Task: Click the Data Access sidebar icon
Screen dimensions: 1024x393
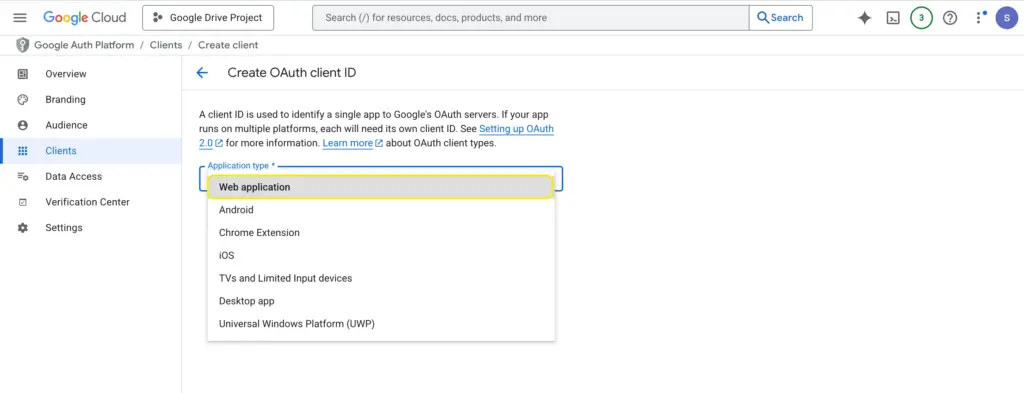Action: 23,176
